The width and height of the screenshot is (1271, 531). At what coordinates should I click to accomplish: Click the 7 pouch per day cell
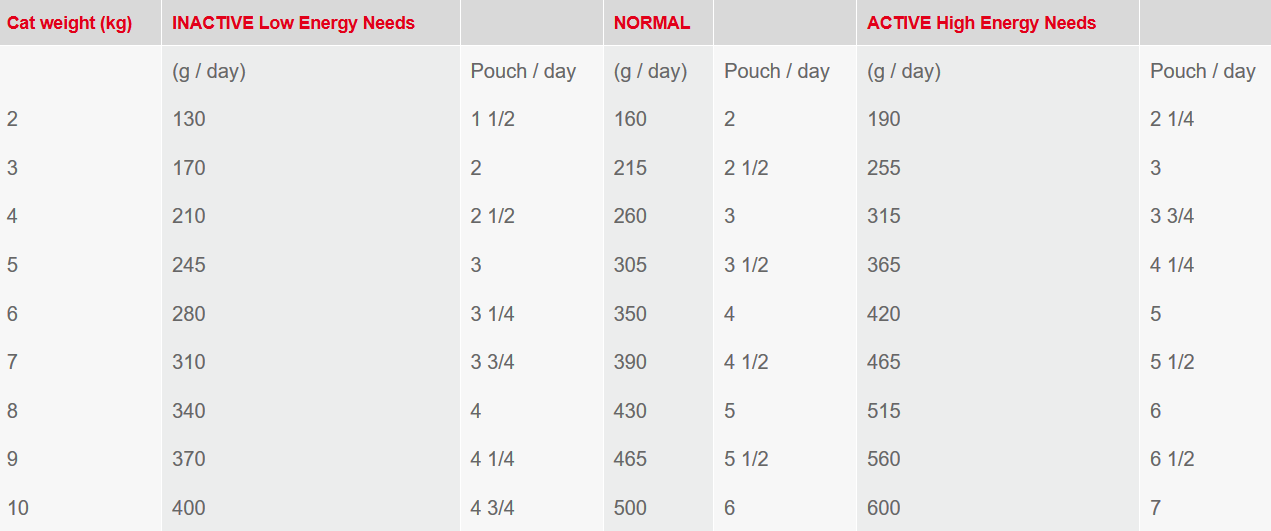(x=1156, y=508)
